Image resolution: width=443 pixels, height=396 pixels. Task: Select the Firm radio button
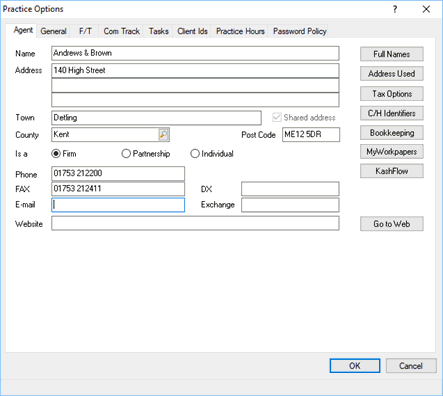tap(56, 154)
